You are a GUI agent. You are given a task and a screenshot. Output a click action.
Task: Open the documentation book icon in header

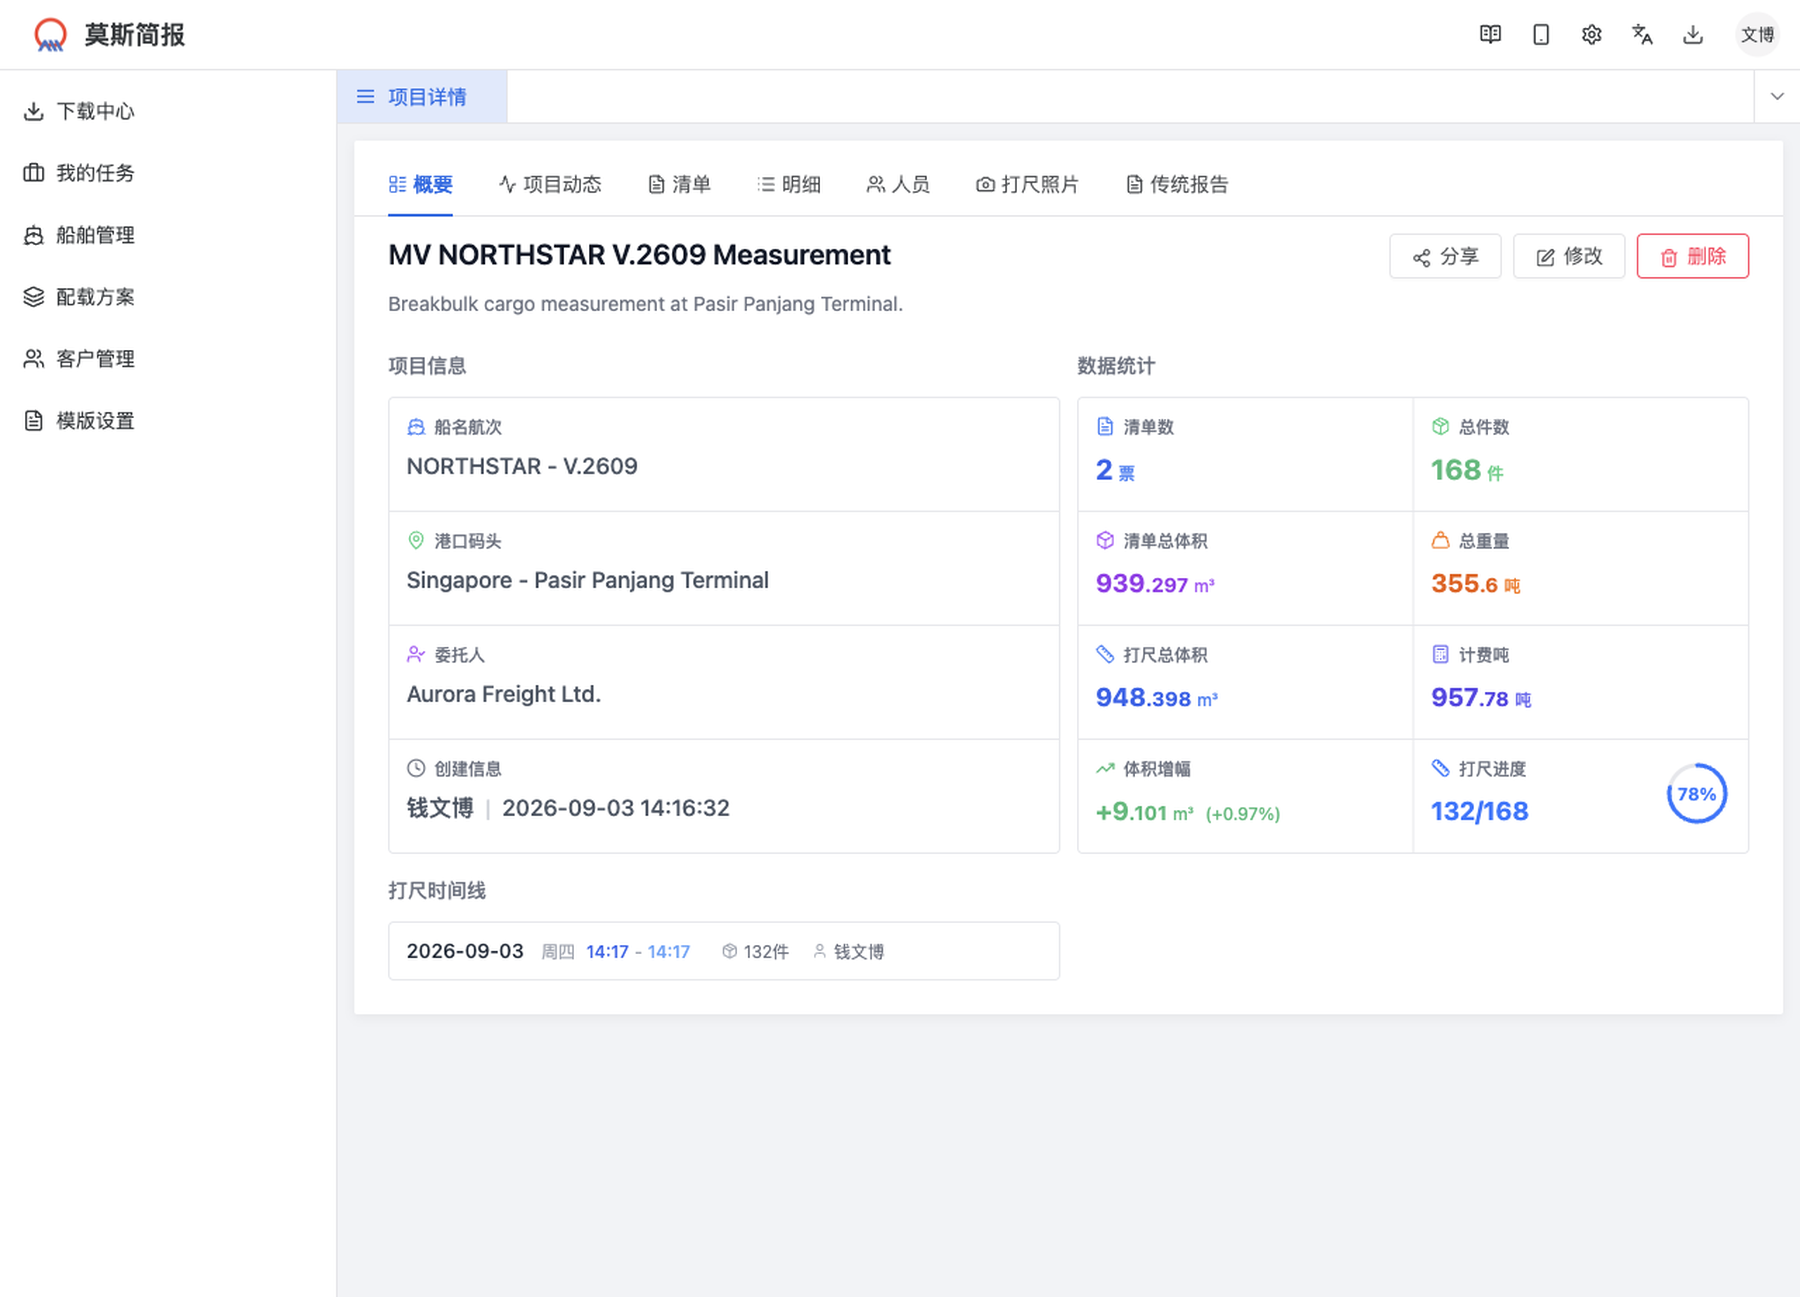point(1490,35)
